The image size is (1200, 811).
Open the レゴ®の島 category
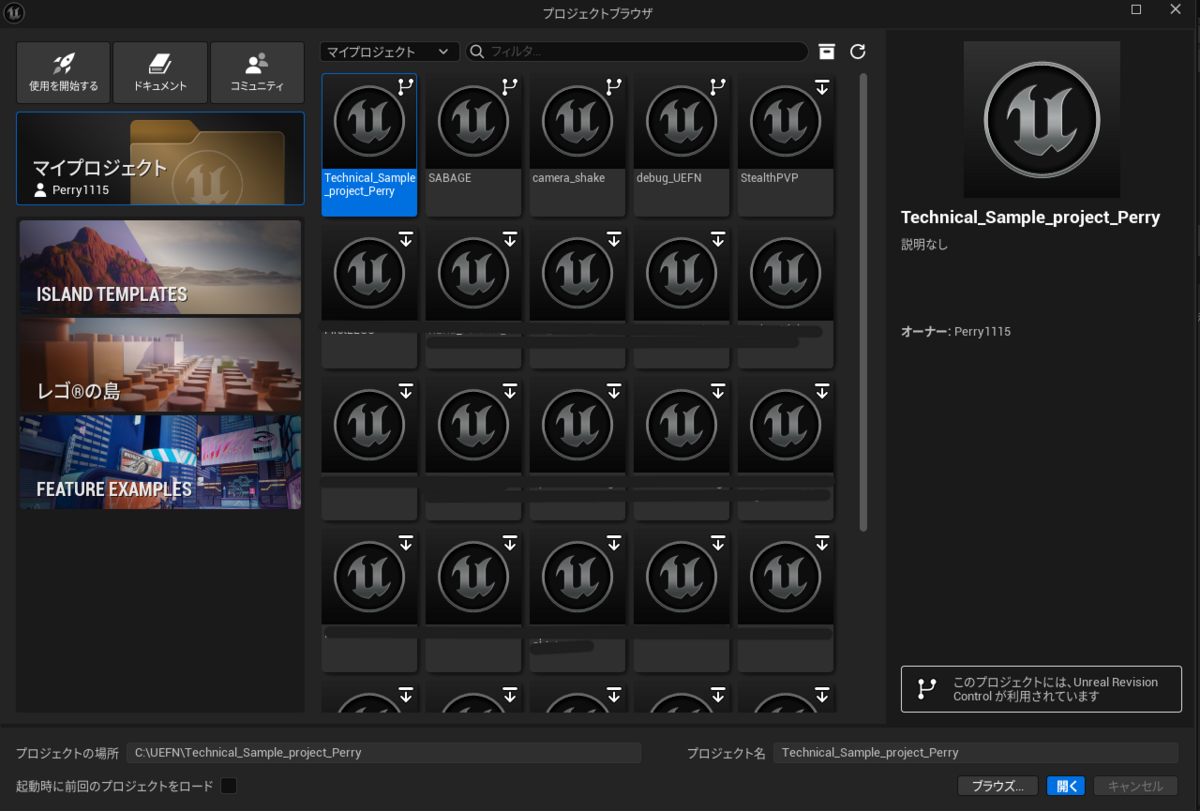coord(160,365)
